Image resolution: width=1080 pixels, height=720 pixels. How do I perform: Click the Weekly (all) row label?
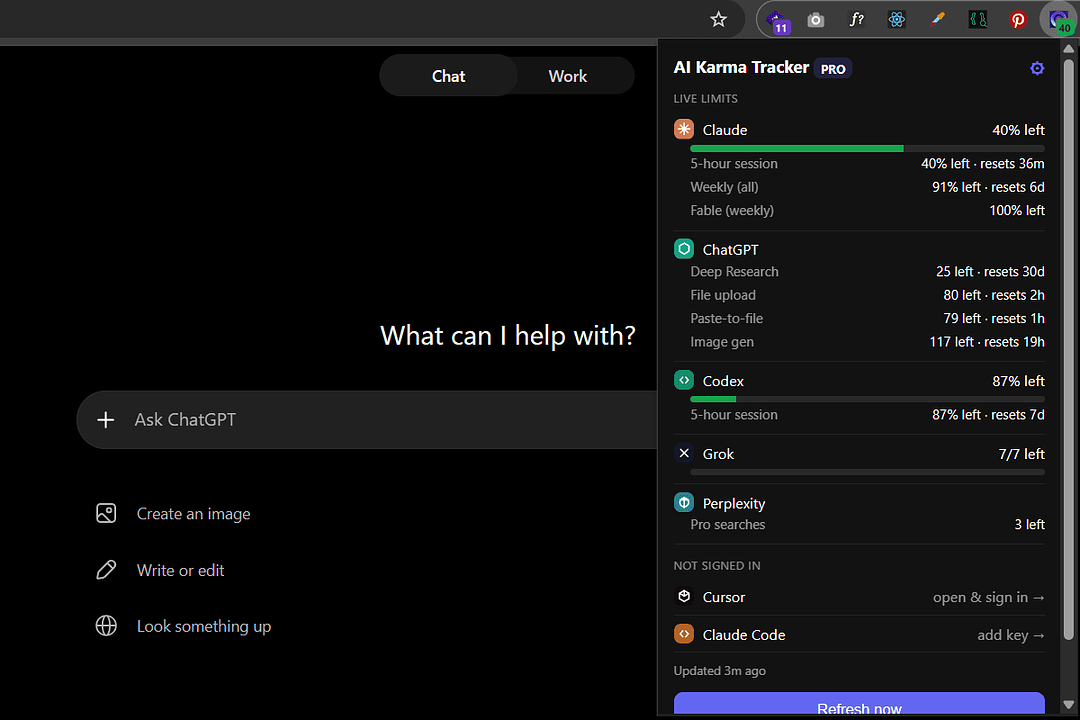point(724,187)
